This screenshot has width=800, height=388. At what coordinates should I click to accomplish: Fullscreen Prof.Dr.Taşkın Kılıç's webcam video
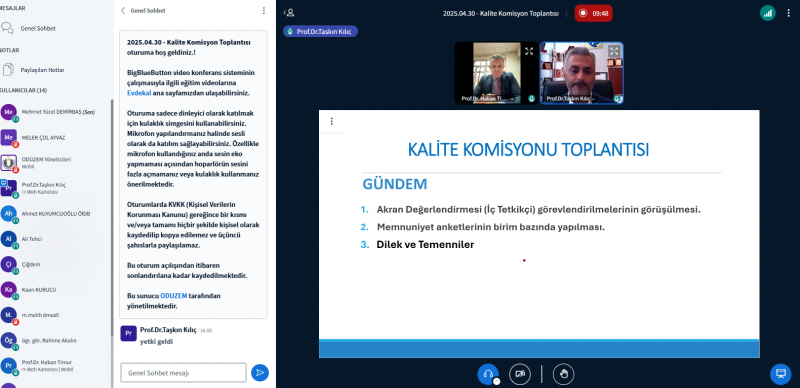(614, 51)
